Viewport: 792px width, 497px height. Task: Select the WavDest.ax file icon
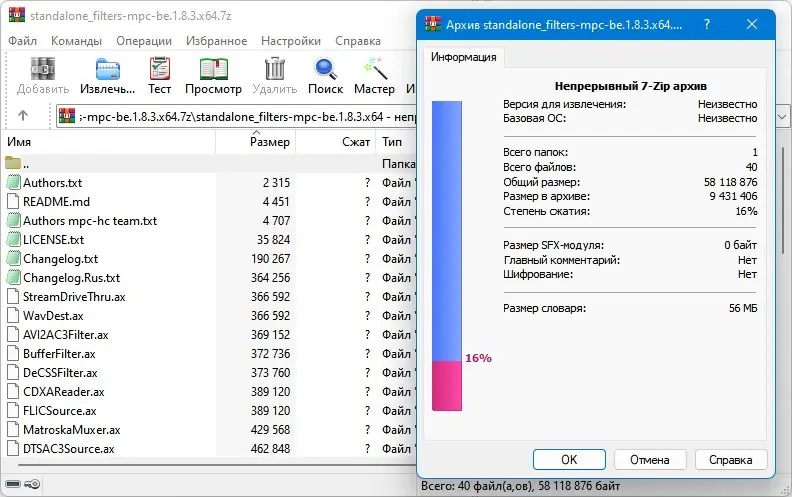[13, 316]
